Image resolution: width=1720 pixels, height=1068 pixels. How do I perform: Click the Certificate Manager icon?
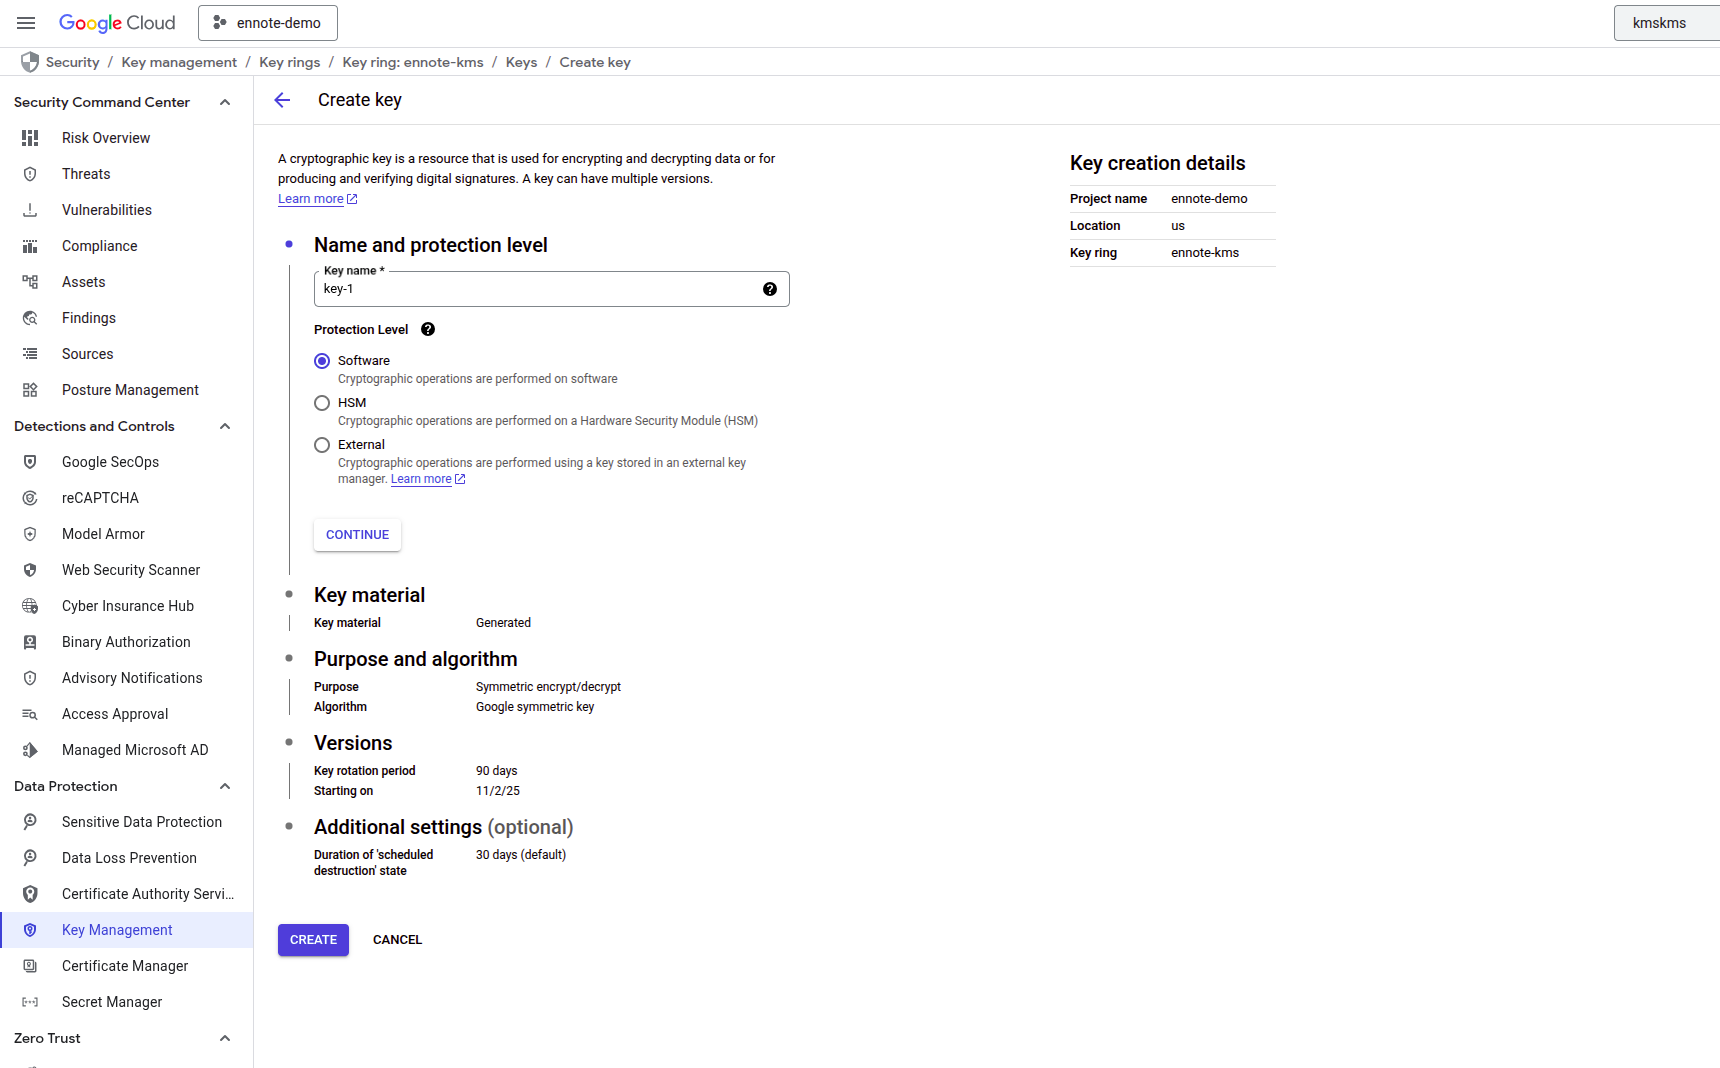[30, 966]
